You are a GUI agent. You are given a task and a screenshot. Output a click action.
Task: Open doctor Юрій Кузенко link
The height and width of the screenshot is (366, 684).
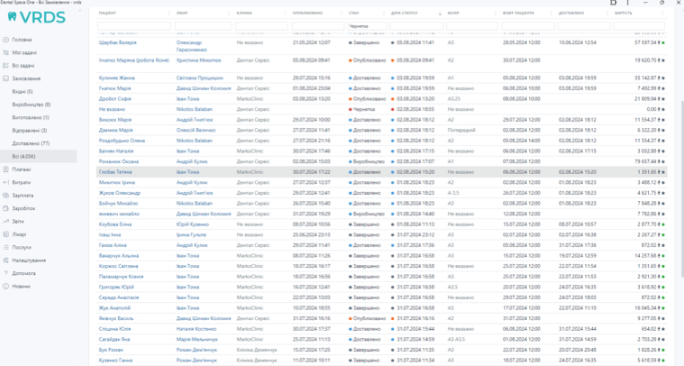tap(192, 224)
